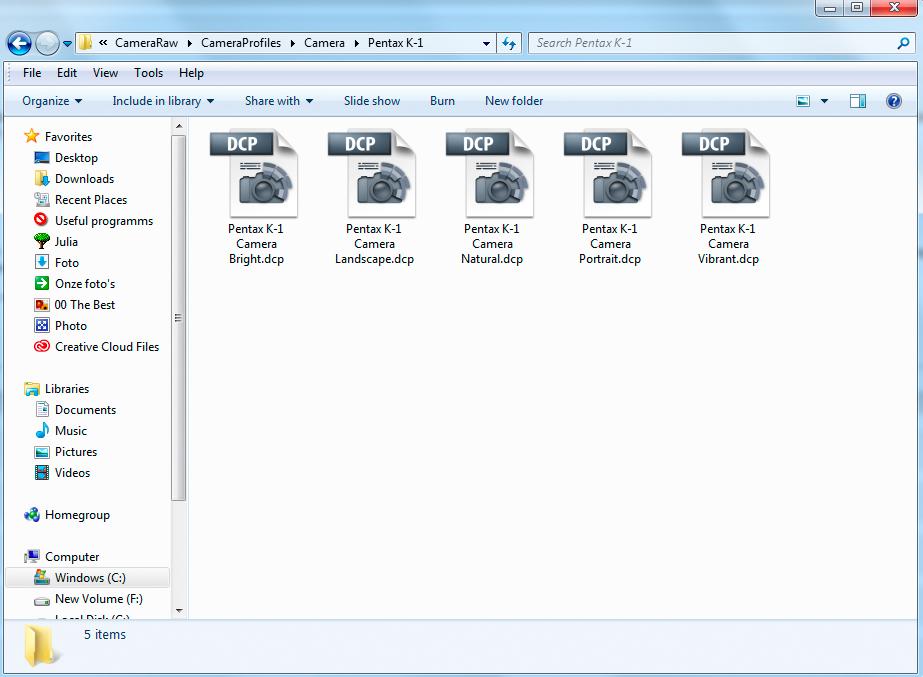Click the navigation pane scroll down arrow

(179, 611)
